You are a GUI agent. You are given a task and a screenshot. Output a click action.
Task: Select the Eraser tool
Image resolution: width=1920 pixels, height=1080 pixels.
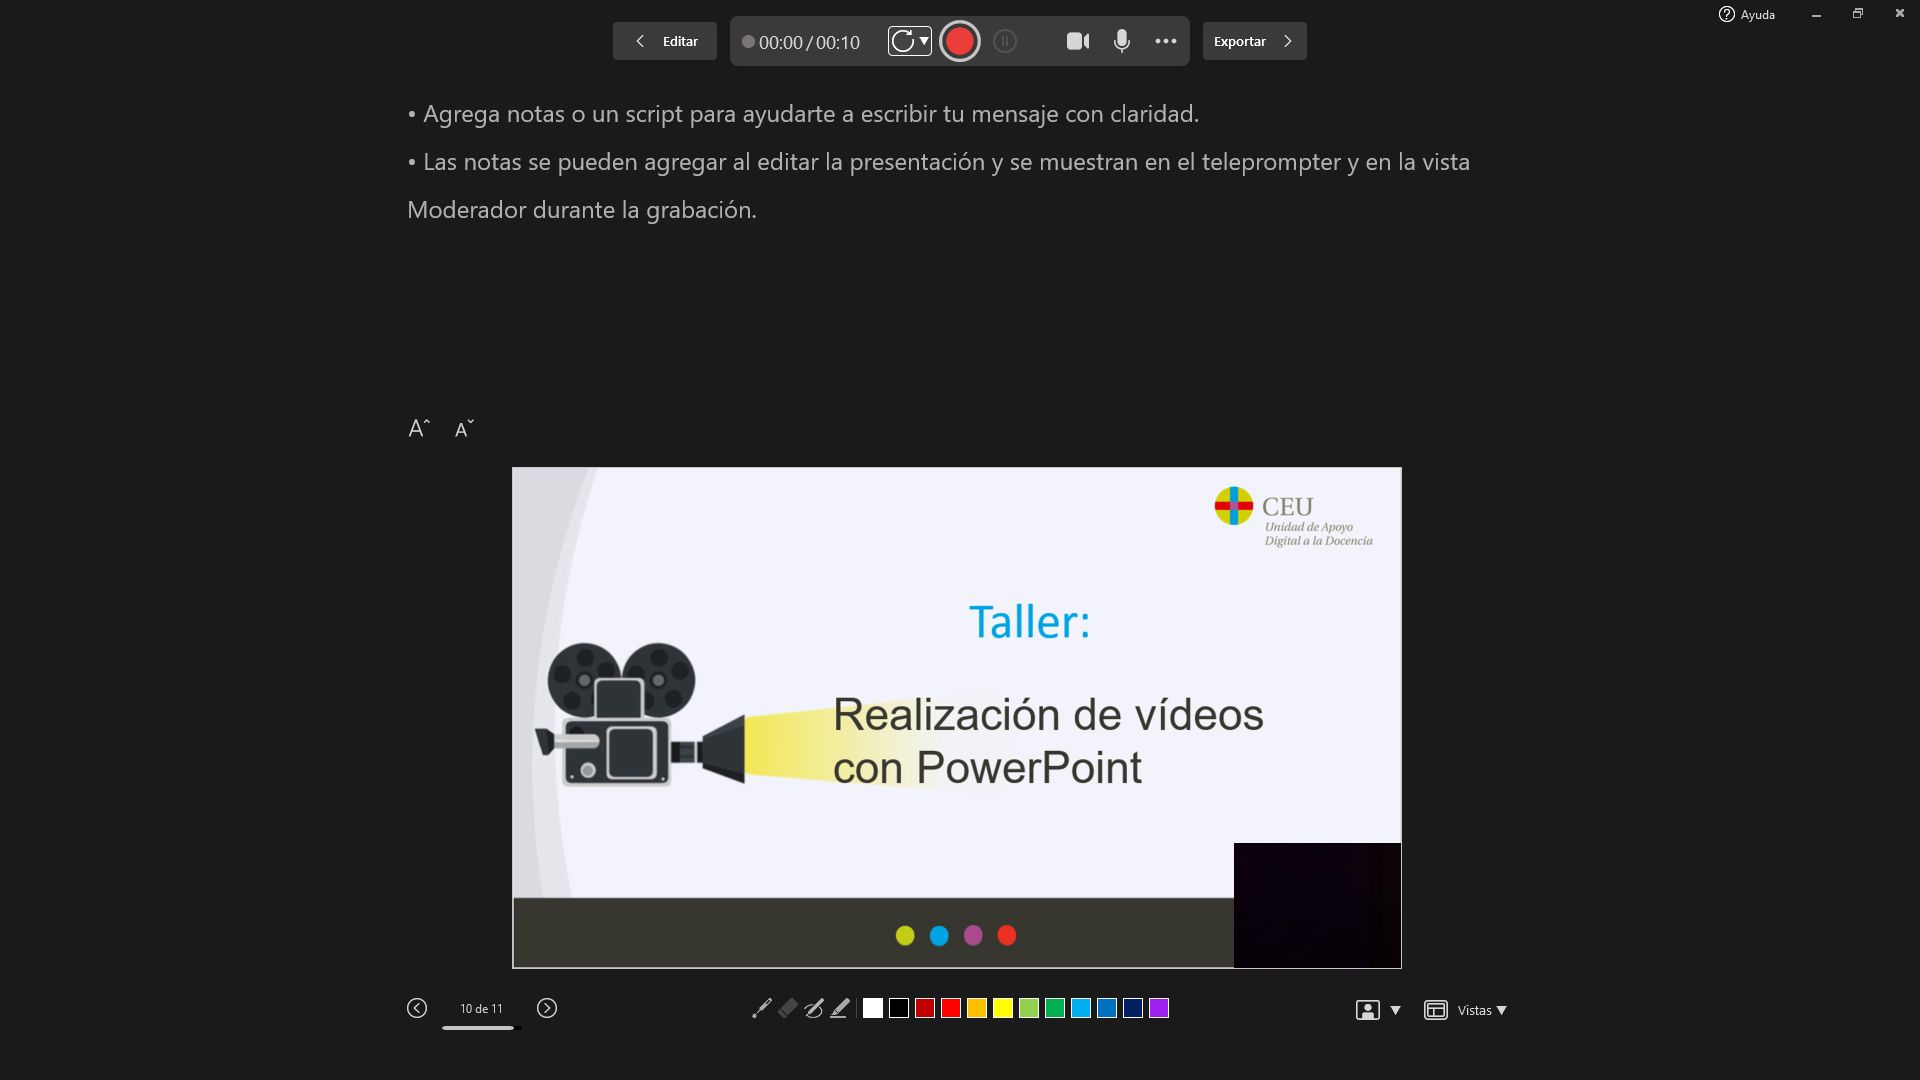point(787,1008)
